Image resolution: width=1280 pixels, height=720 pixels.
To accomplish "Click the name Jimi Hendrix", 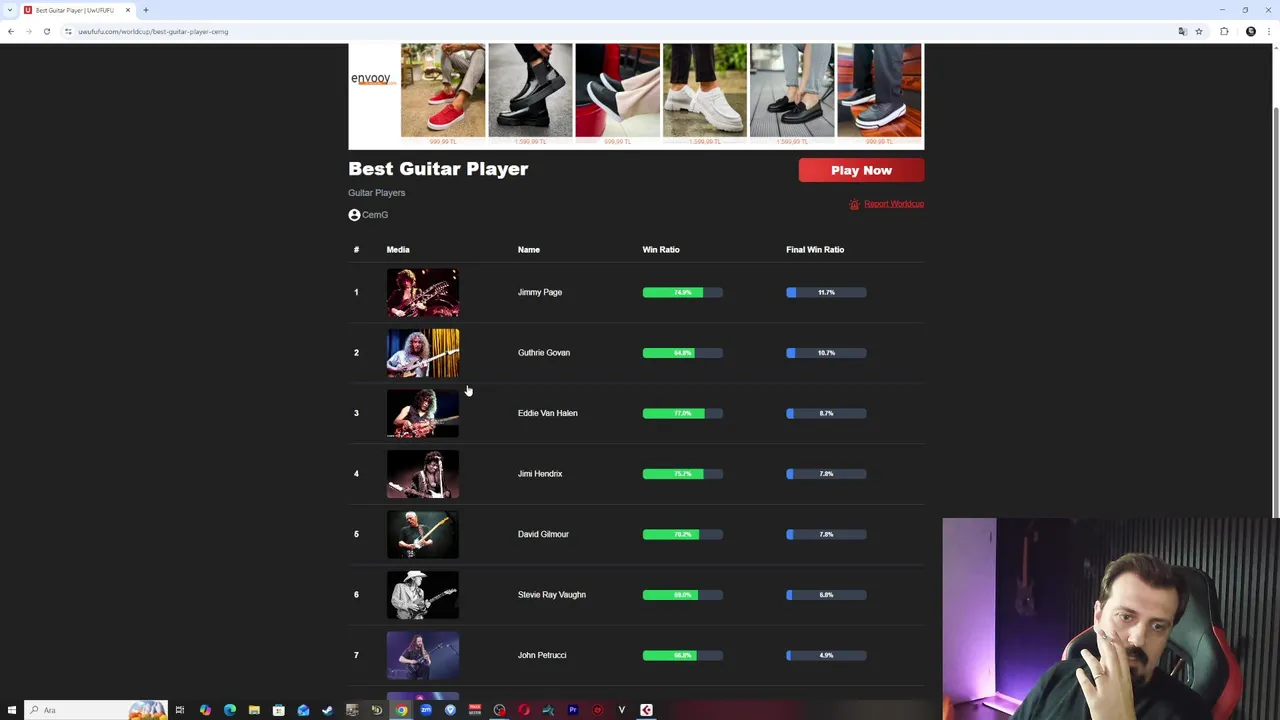I will (540, 474).
